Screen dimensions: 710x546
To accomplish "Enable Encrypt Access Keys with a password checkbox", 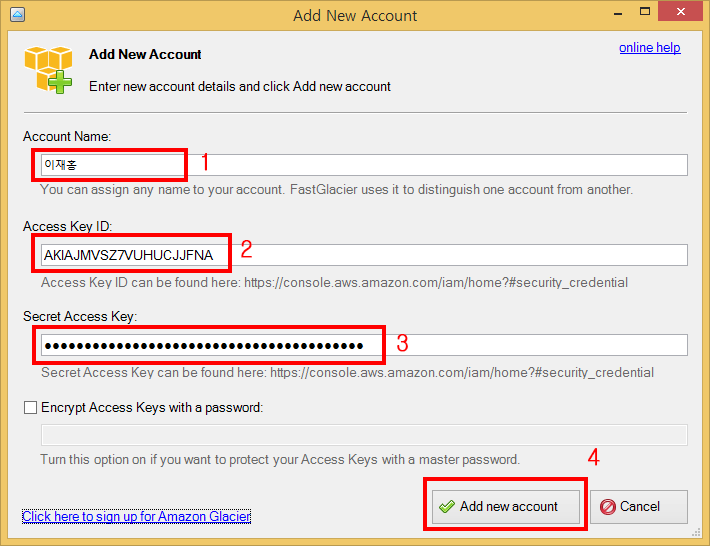I will click(29, 408).
